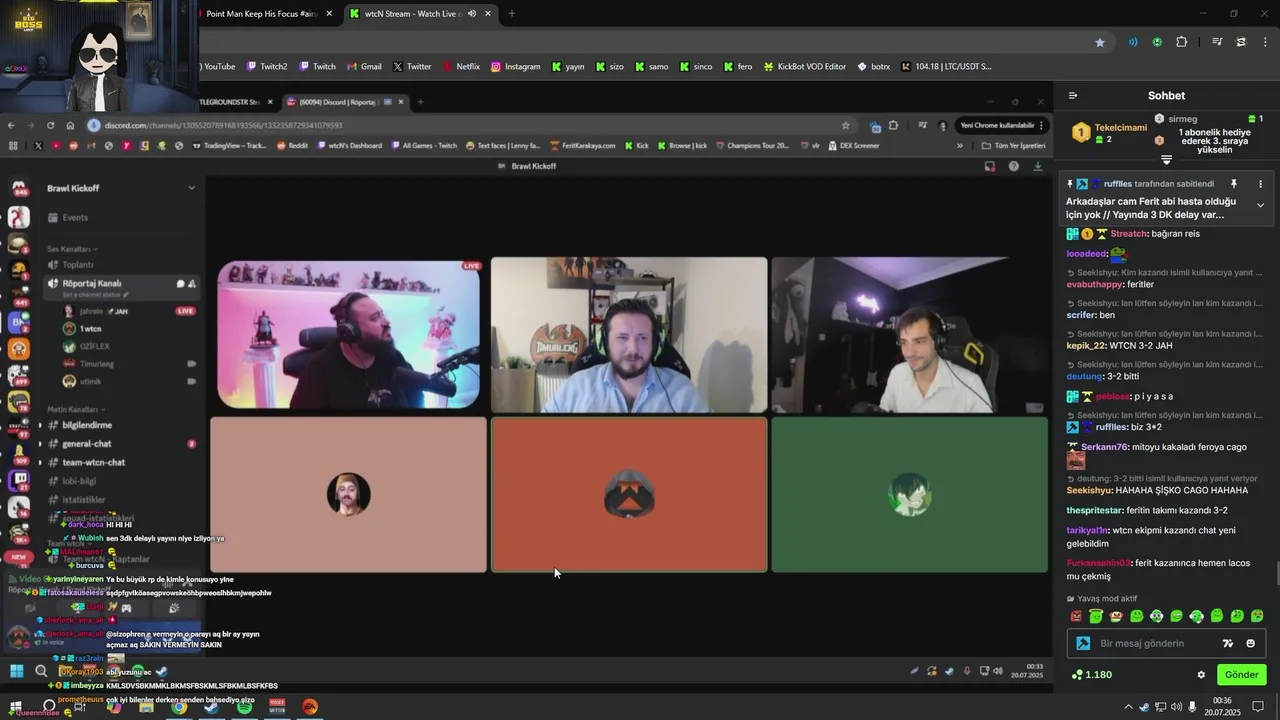The height and width of the screenshot is (720, 1280).
Task: Click Timurleng user in voice list
Action: coord(97,364)
